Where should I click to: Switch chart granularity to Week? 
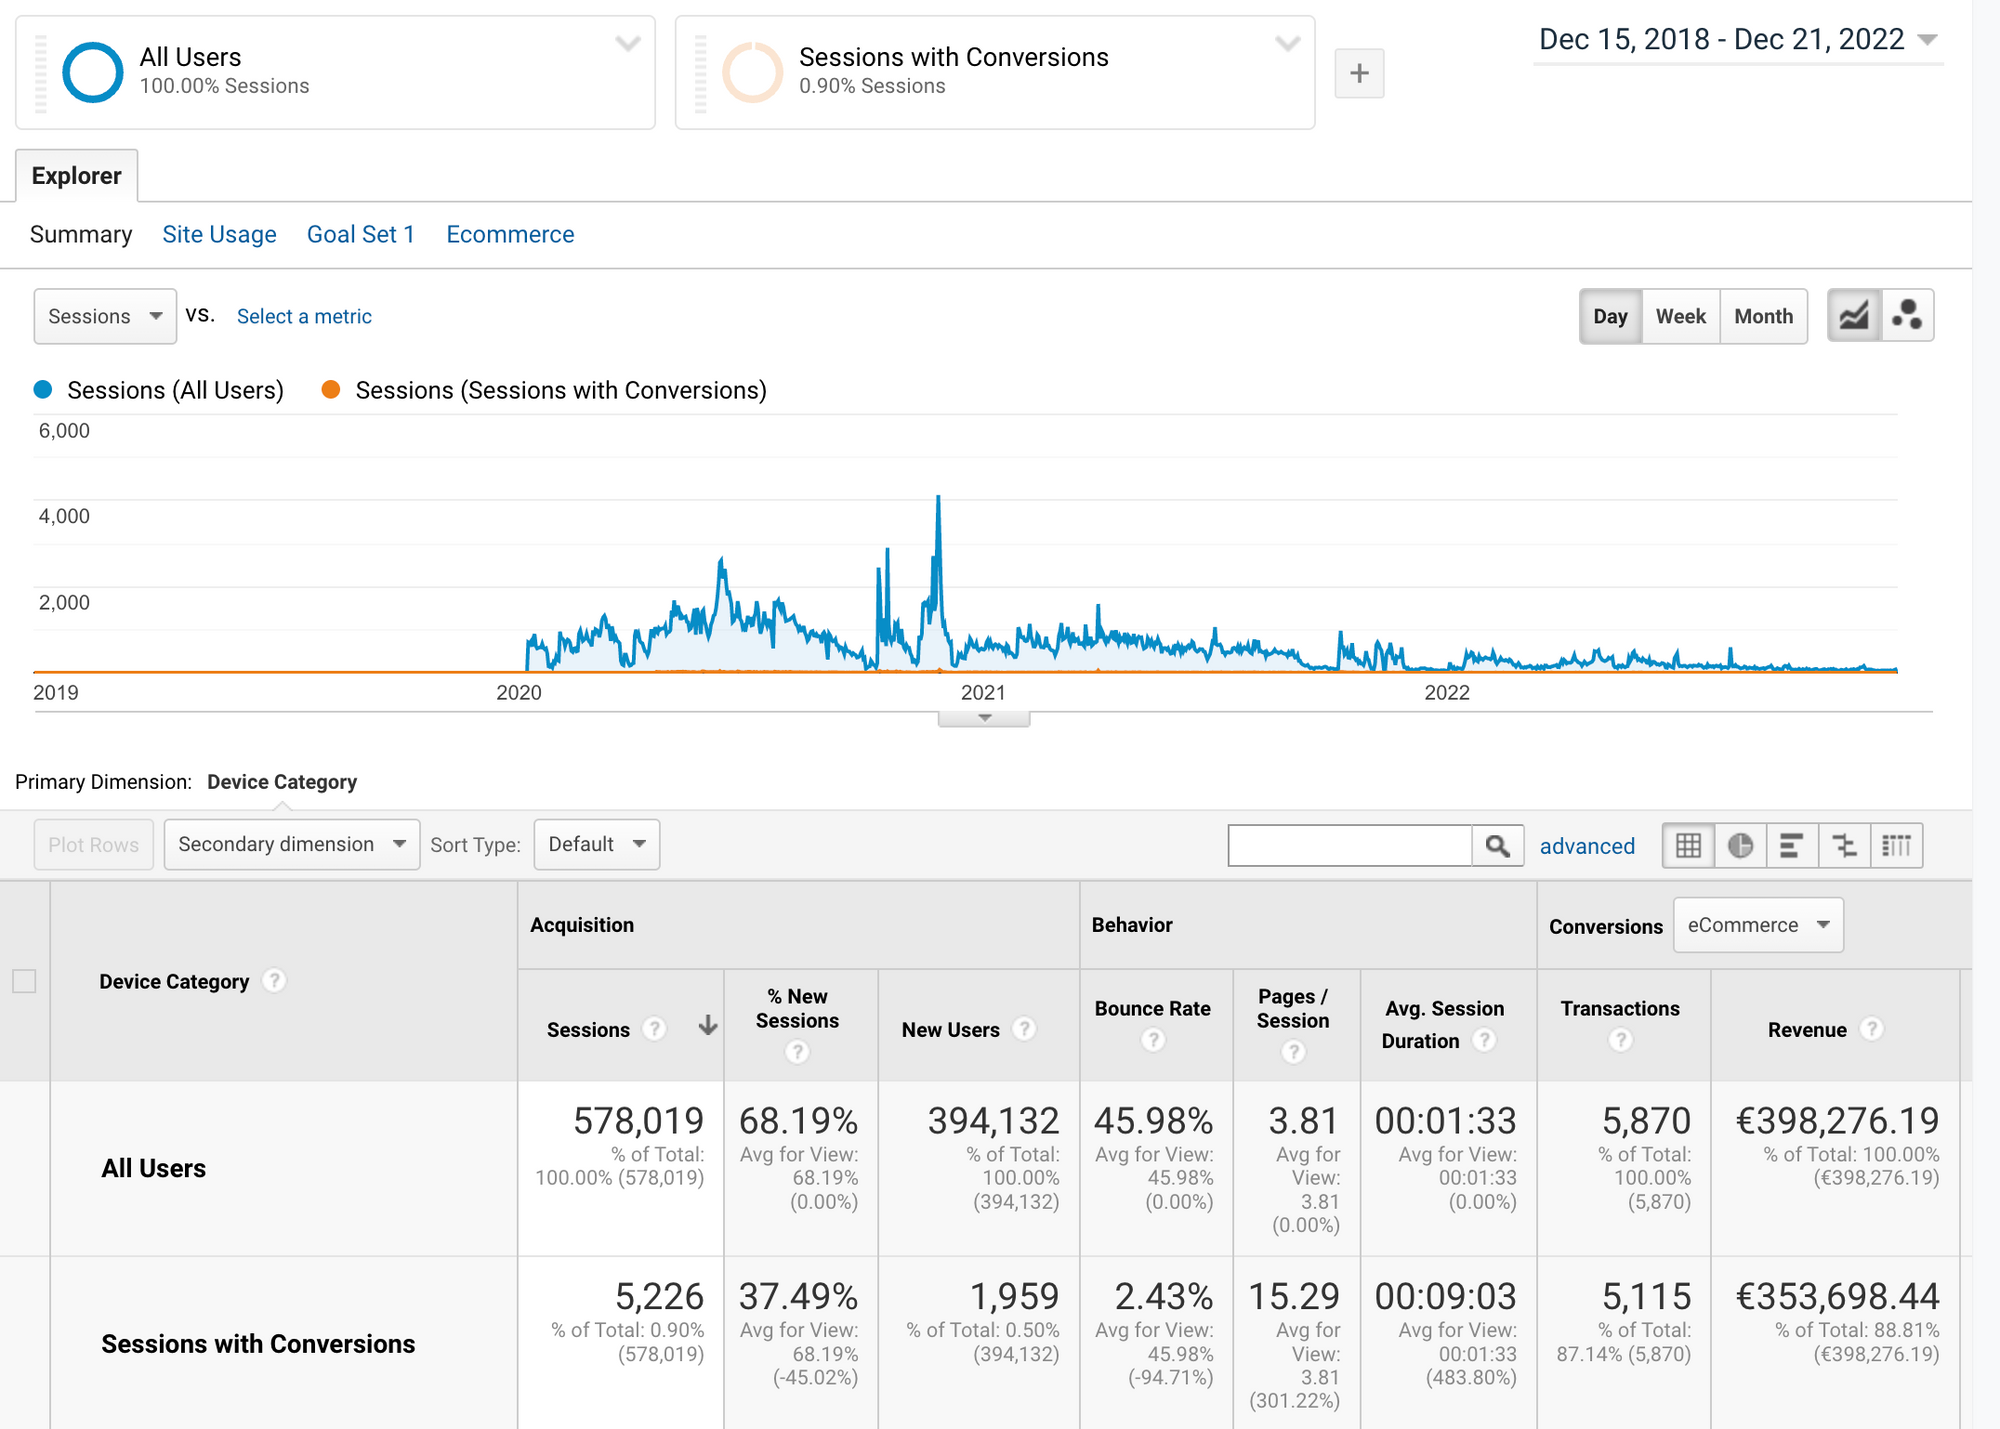[1680, 316]
